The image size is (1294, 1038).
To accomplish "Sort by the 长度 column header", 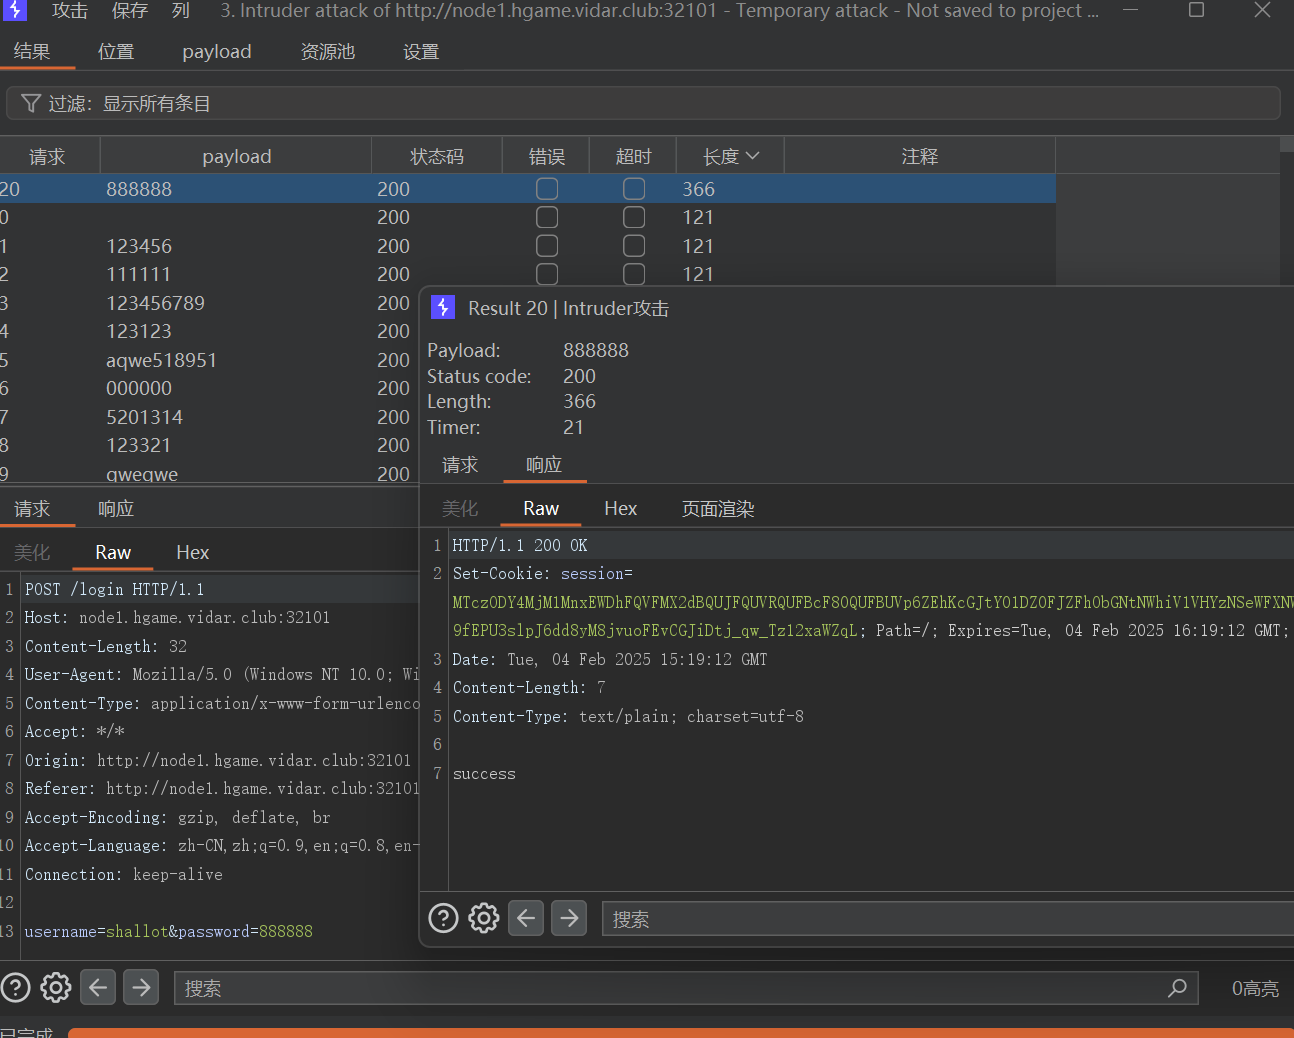I will pyautogui.click(x=730, y=156).
